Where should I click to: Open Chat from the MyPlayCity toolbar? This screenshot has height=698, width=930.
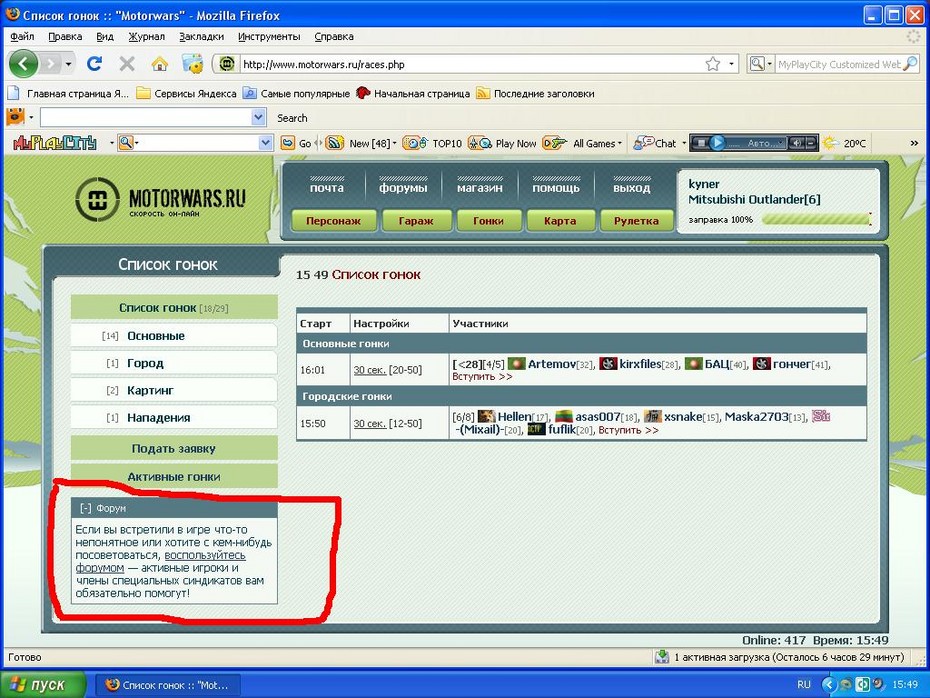tap(655, 143)
